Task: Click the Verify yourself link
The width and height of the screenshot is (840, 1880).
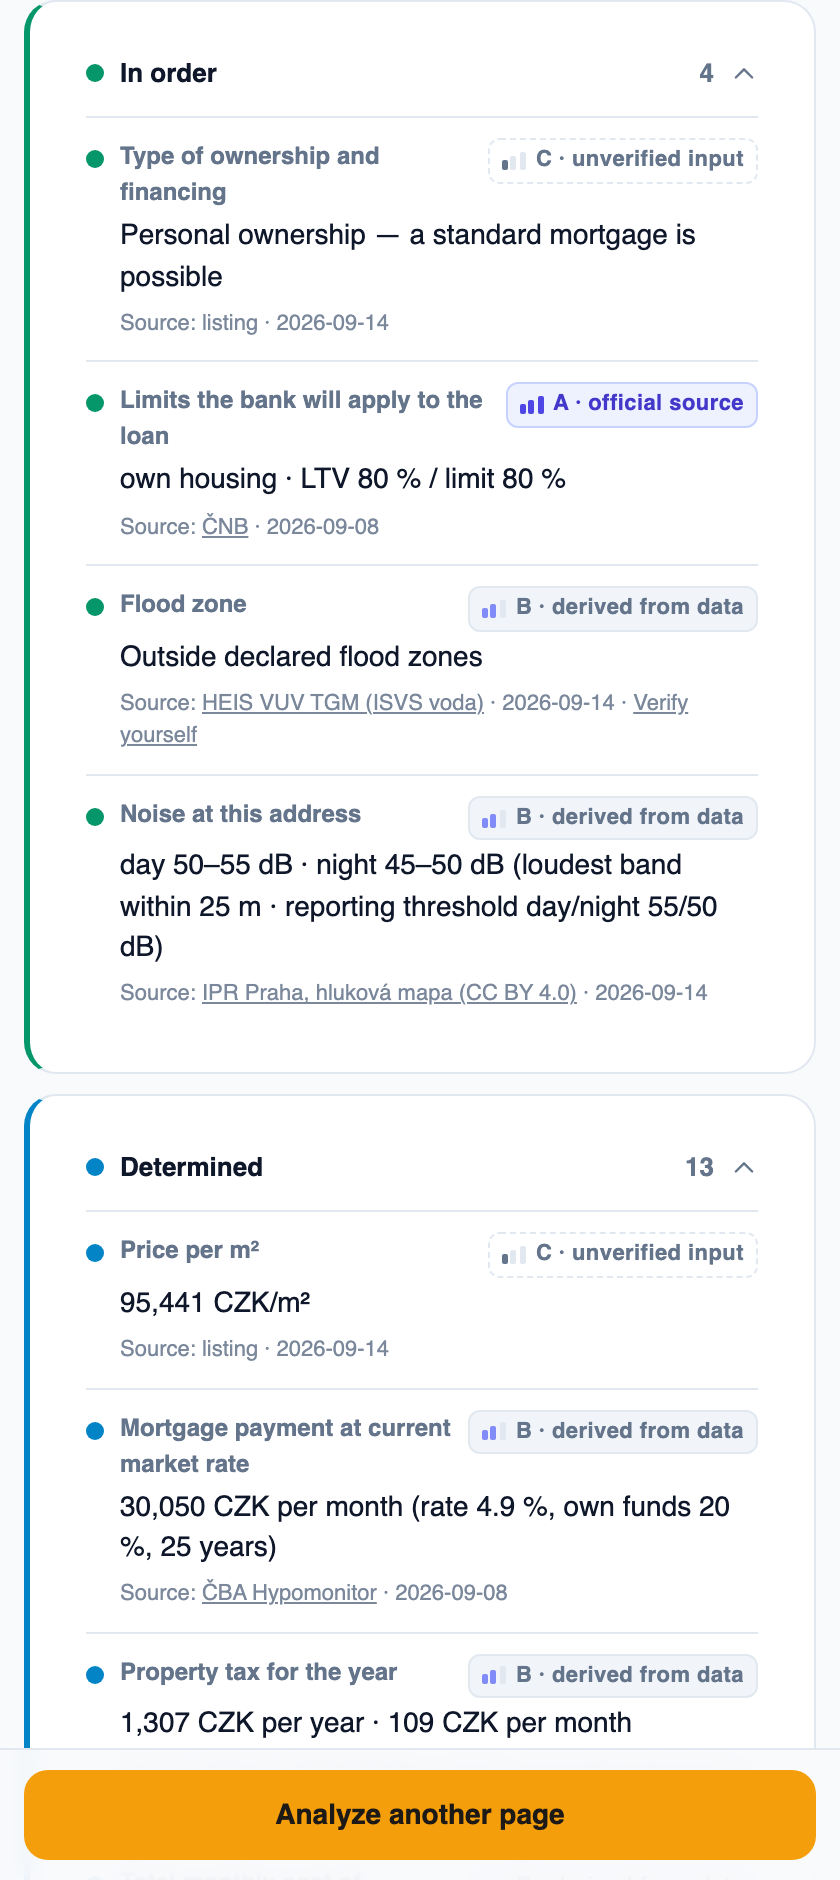Action: pyautogui.click(x=404, y=718)
